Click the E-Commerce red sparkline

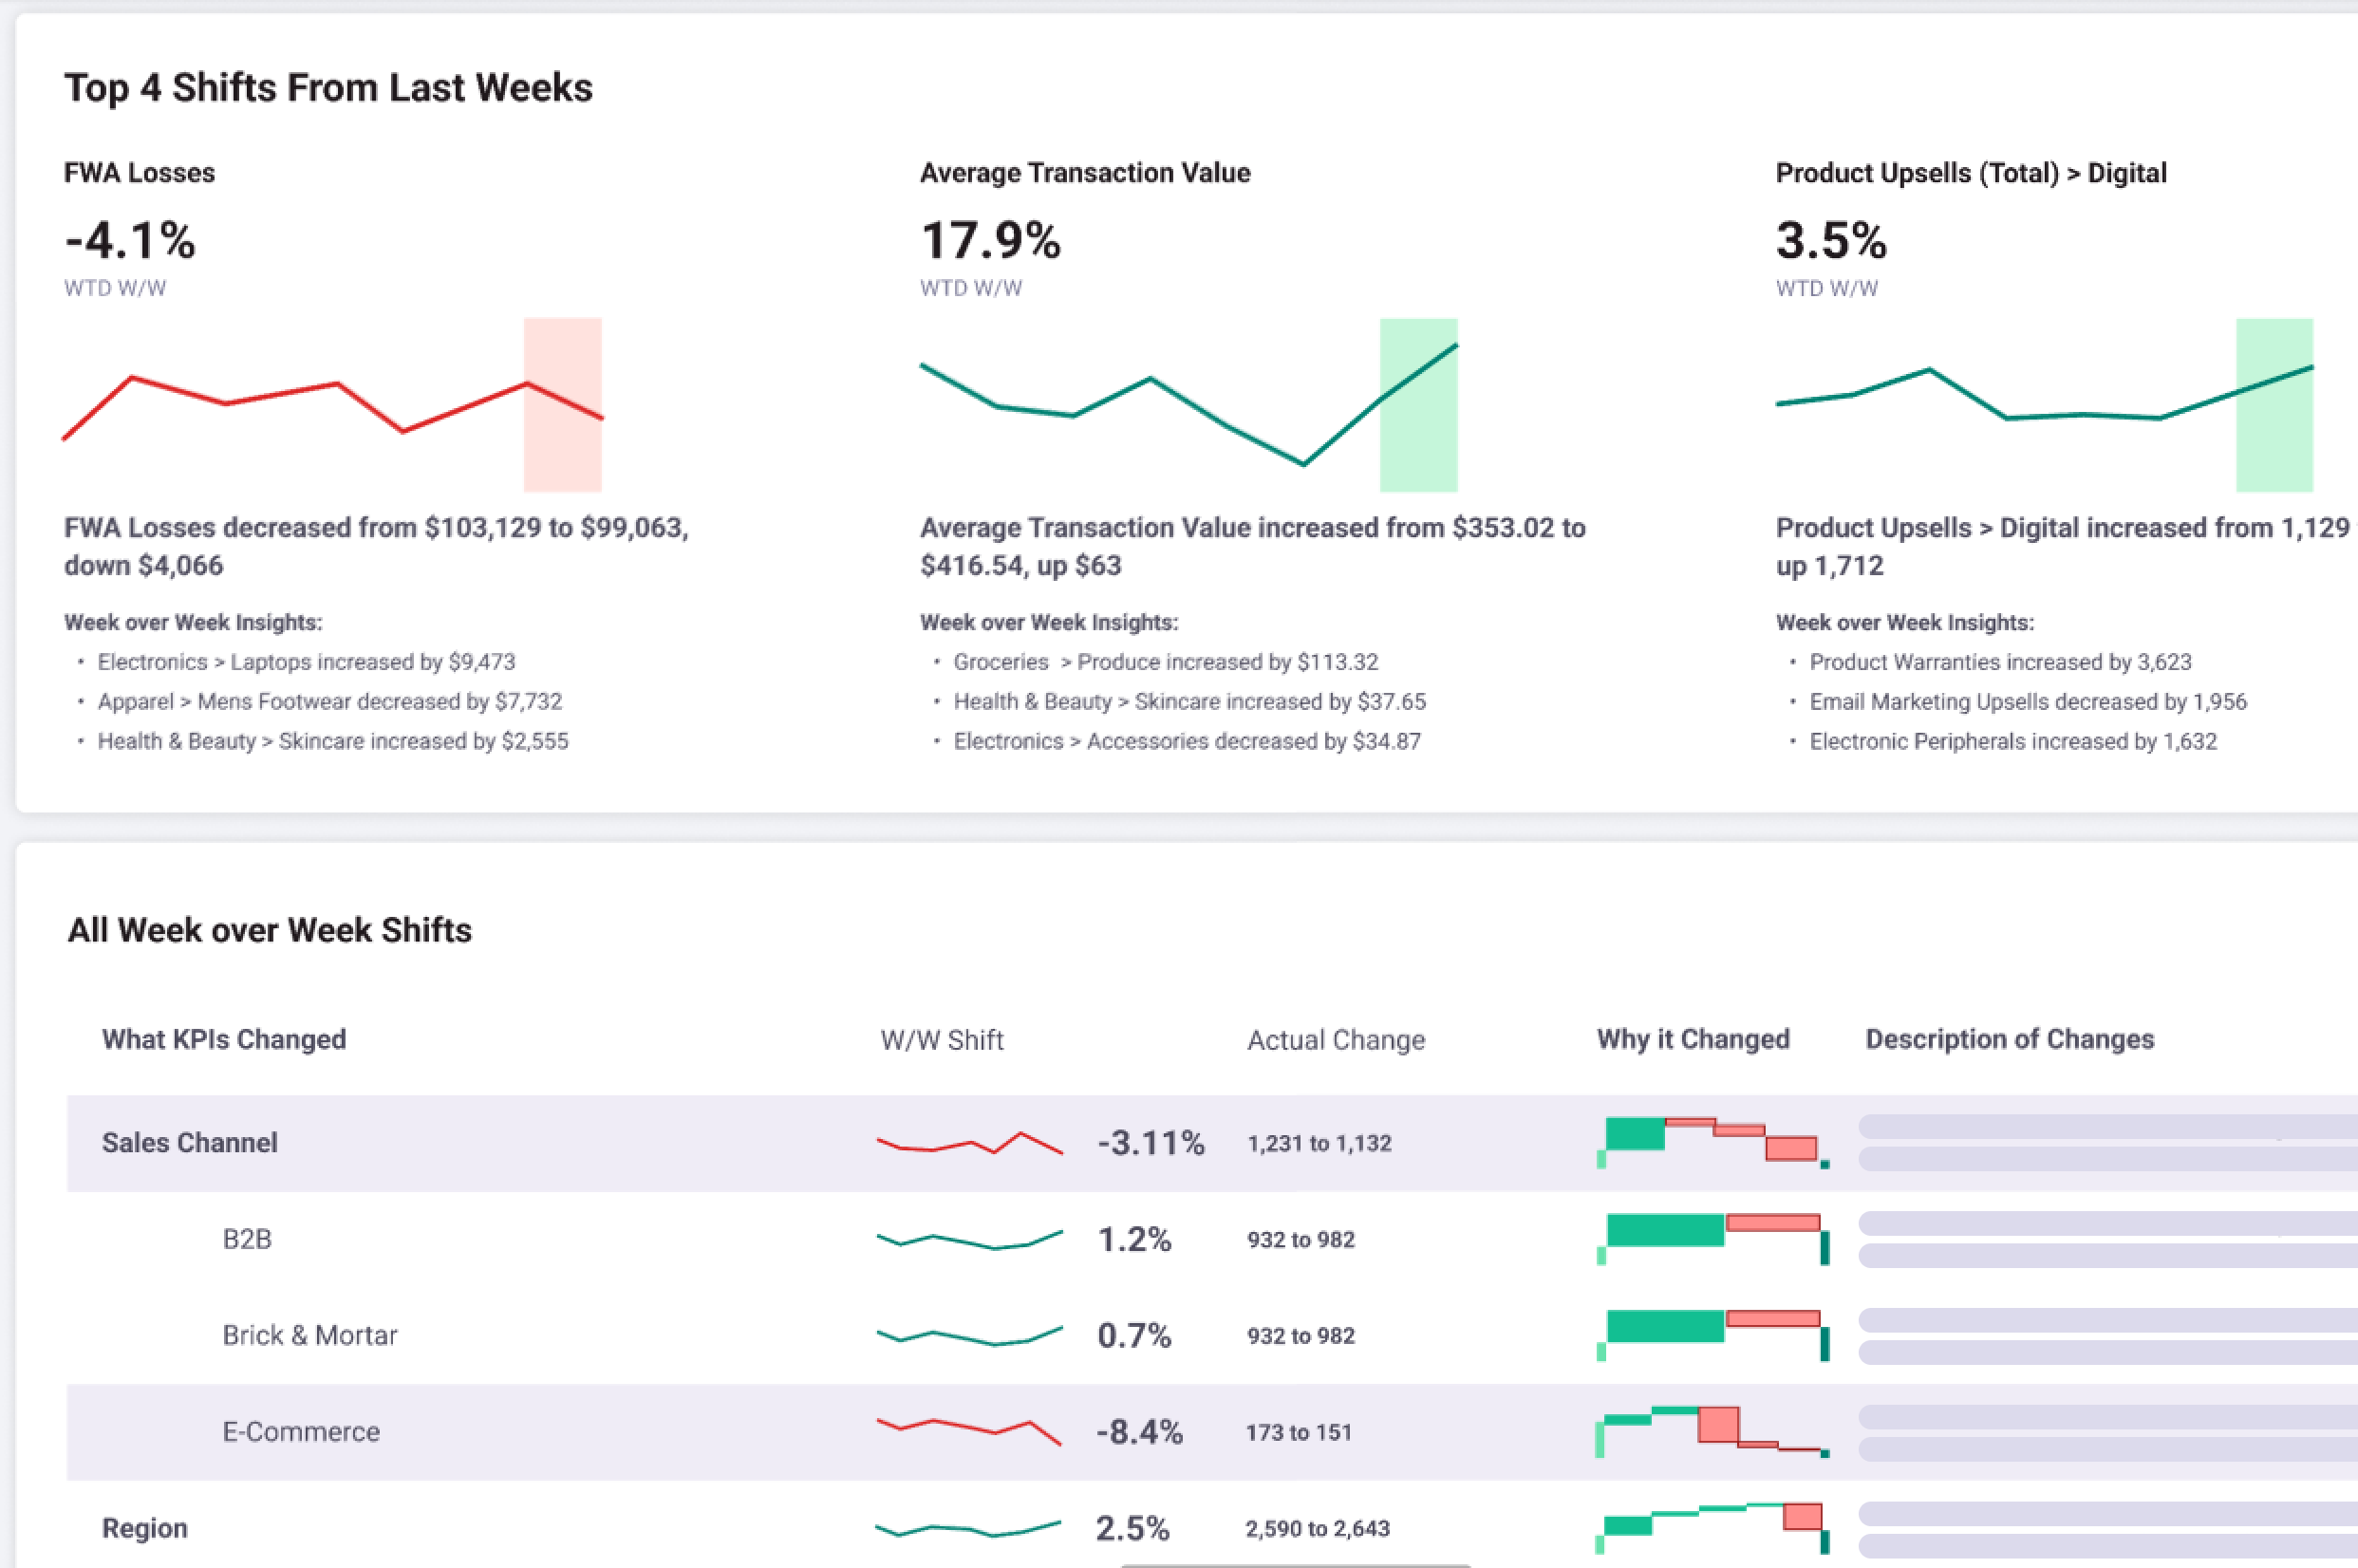(x=969, y=1431)
